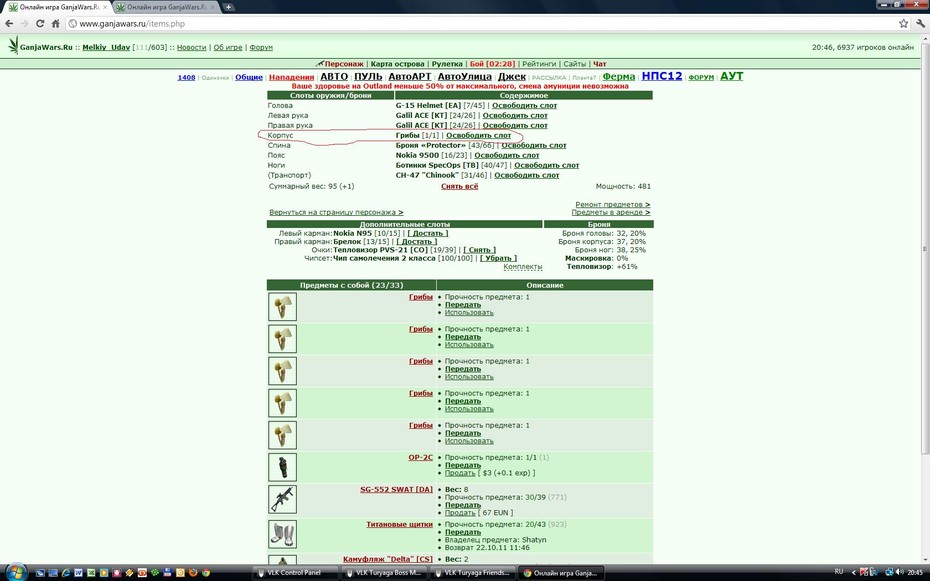Reload the page with refresh icon
Image resolution: width=930 pixels, height=581 pixels.
point(40,24)
